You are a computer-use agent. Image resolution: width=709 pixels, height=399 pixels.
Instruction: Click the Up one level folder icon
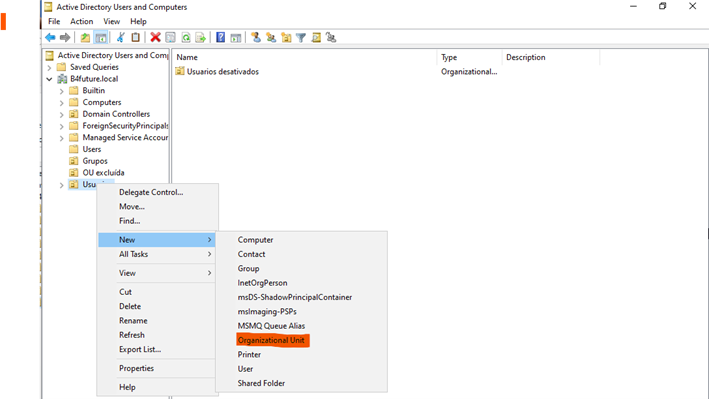[85, 38]
